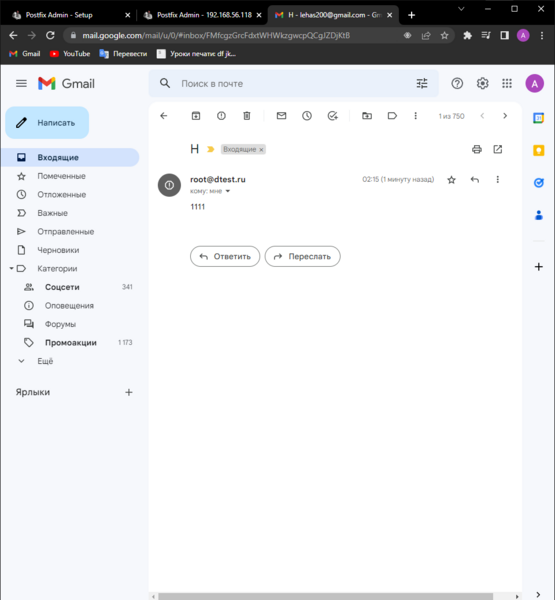Open the Помеченные starred folder
The height and width of the screenshot is (600, 555).
tap(70, 176)
